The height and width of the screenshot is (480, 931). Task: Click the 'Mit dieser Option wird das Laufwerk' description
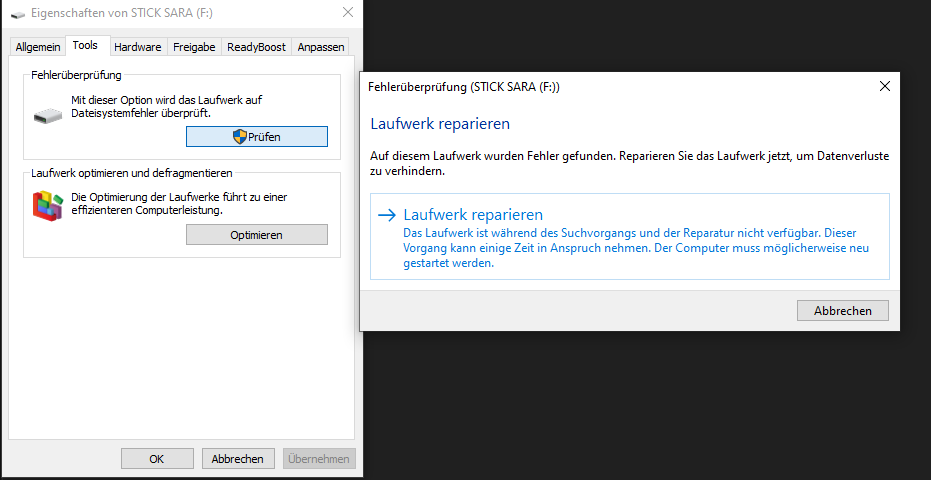click(x=166, y=106)
